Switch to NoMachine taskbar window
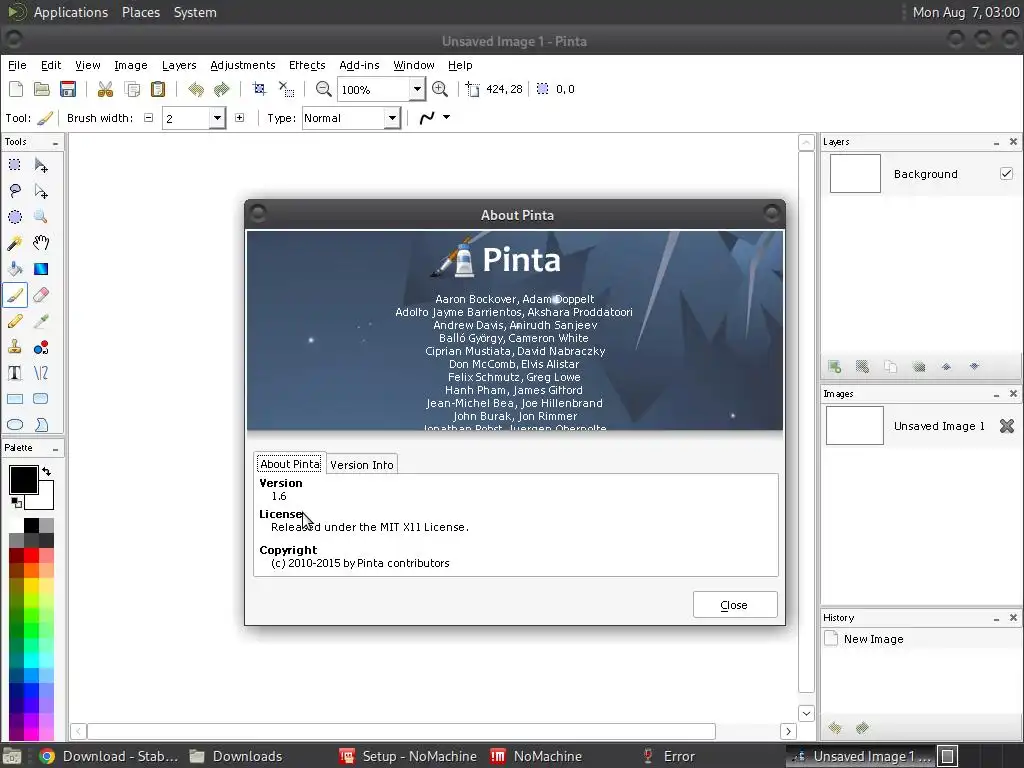The image size is (1024, 768). tap(536, 756)
